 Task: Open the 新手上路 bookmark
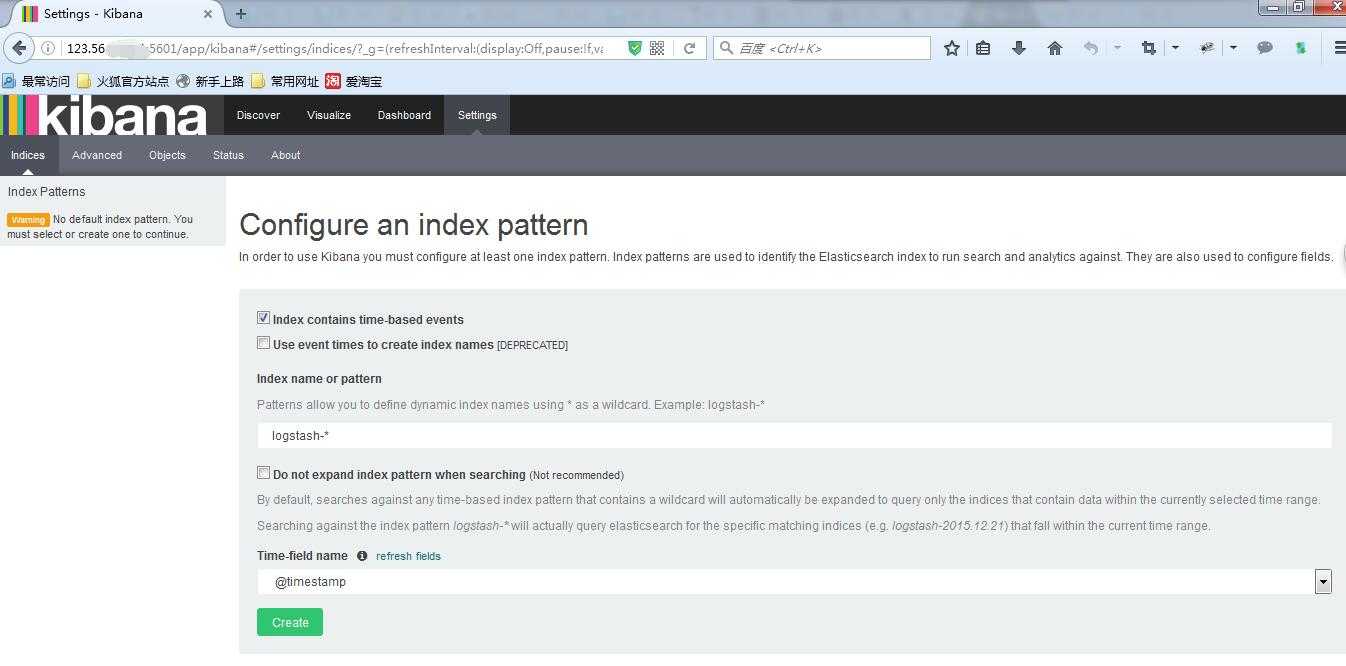(210, 81)
